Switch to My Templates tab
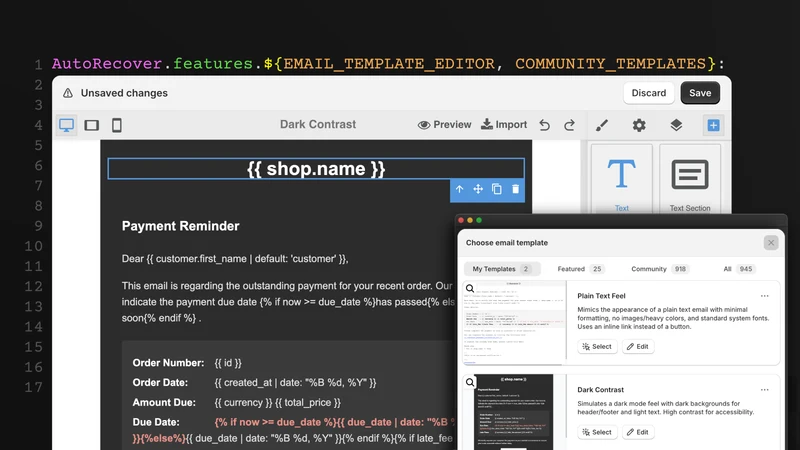The image size is (800, 450). pos(502,269)
